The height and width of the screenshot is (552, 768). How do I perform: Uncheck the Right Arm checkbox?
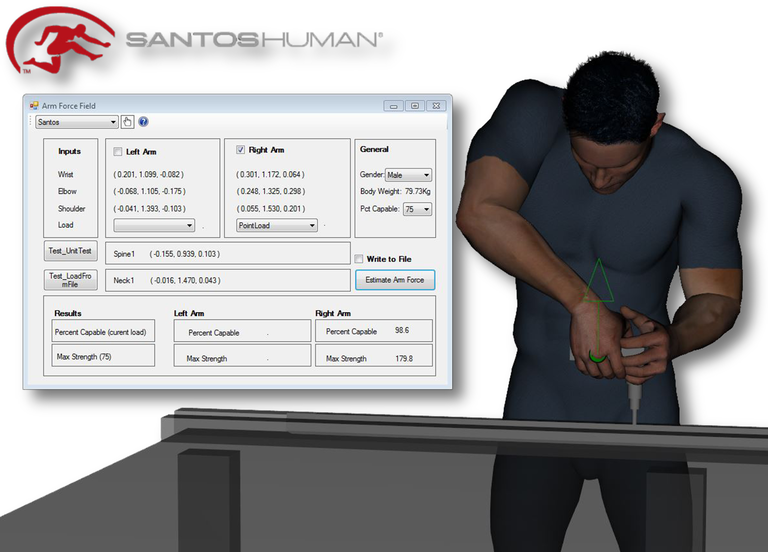(x=240, y=149)
